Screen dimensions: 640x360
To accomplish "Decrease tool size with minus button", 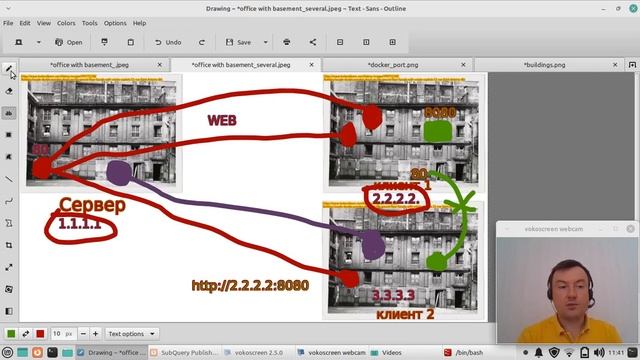I will pyautogui.click(x=83, y=334).
